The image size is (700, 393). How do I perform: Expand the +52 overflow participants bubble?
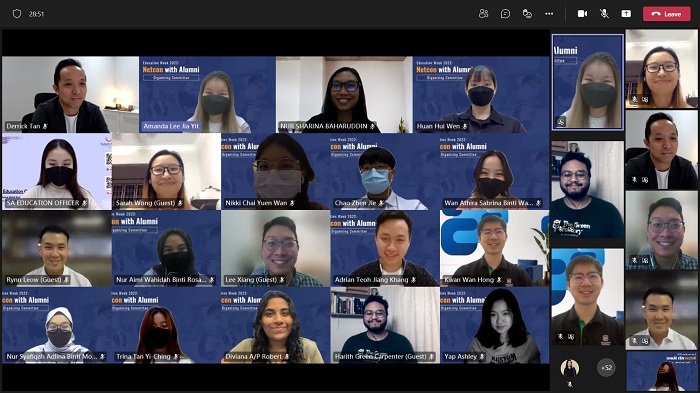(606, 368)
